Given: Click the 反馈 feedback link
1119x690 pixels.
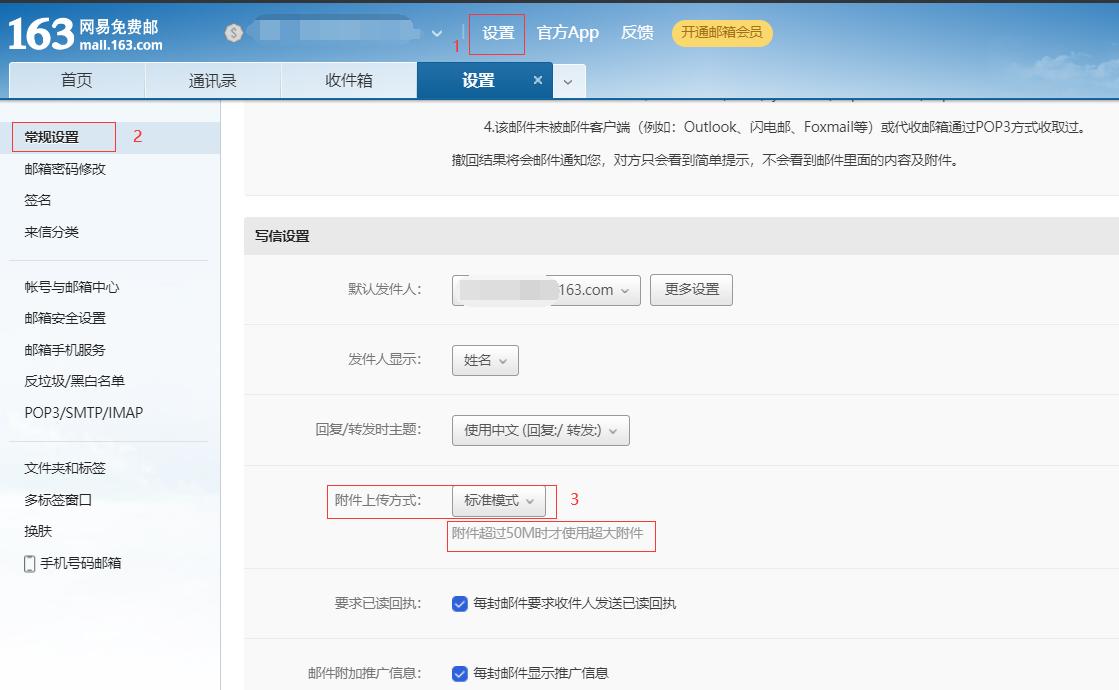Looking at the screenshot, I should click(637, 32).
